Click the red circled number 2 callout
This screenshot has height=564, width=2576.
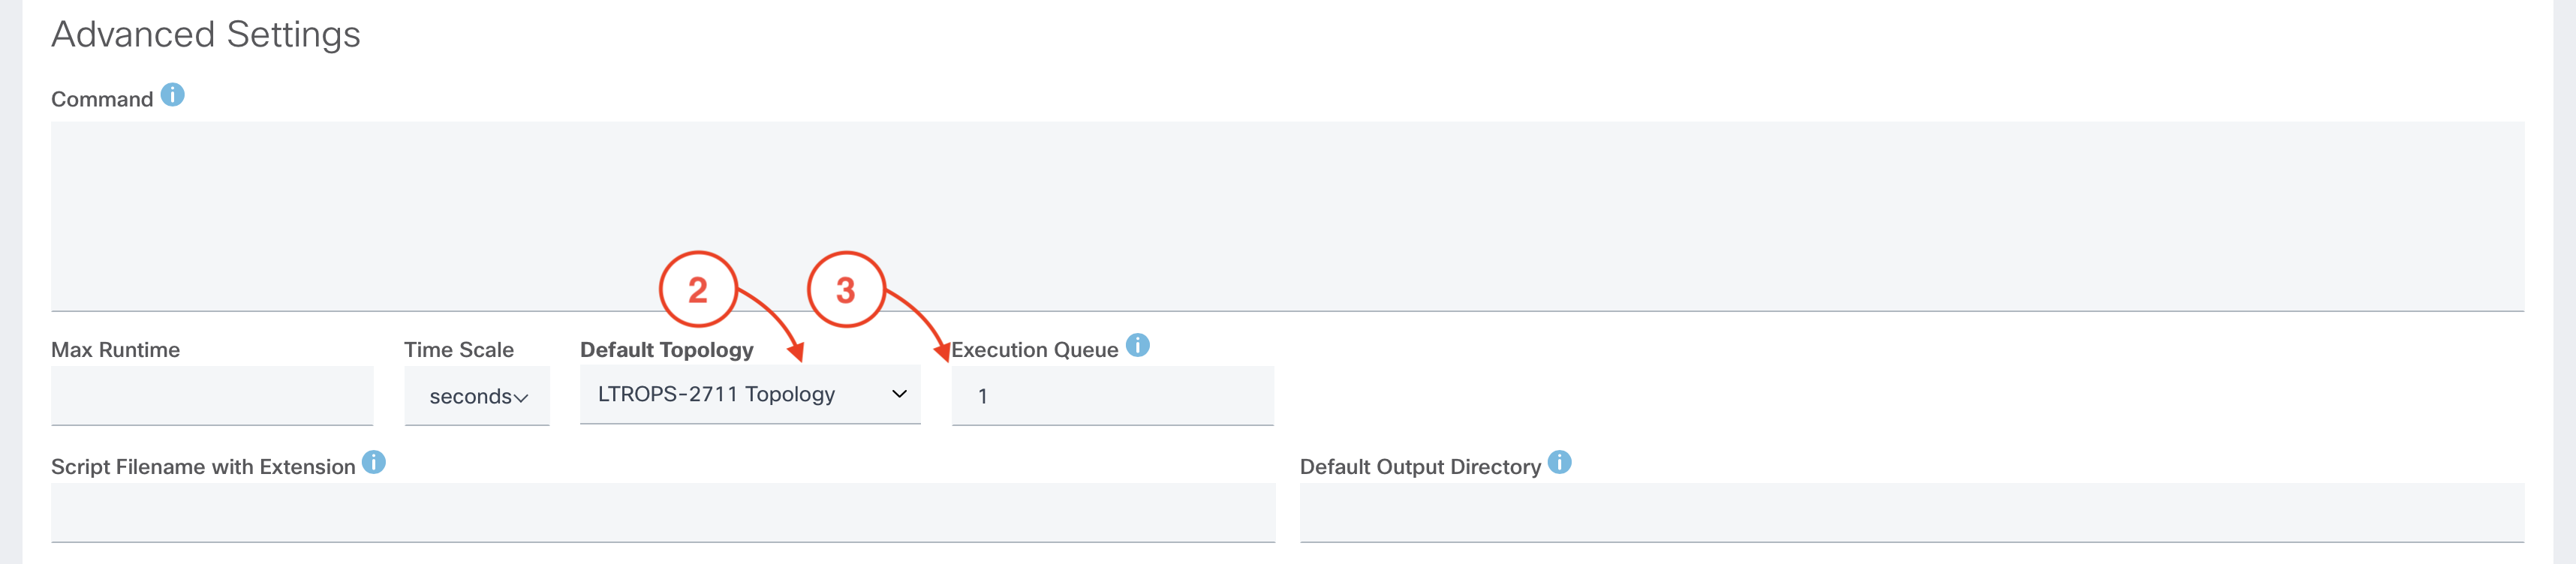point(697,290)
